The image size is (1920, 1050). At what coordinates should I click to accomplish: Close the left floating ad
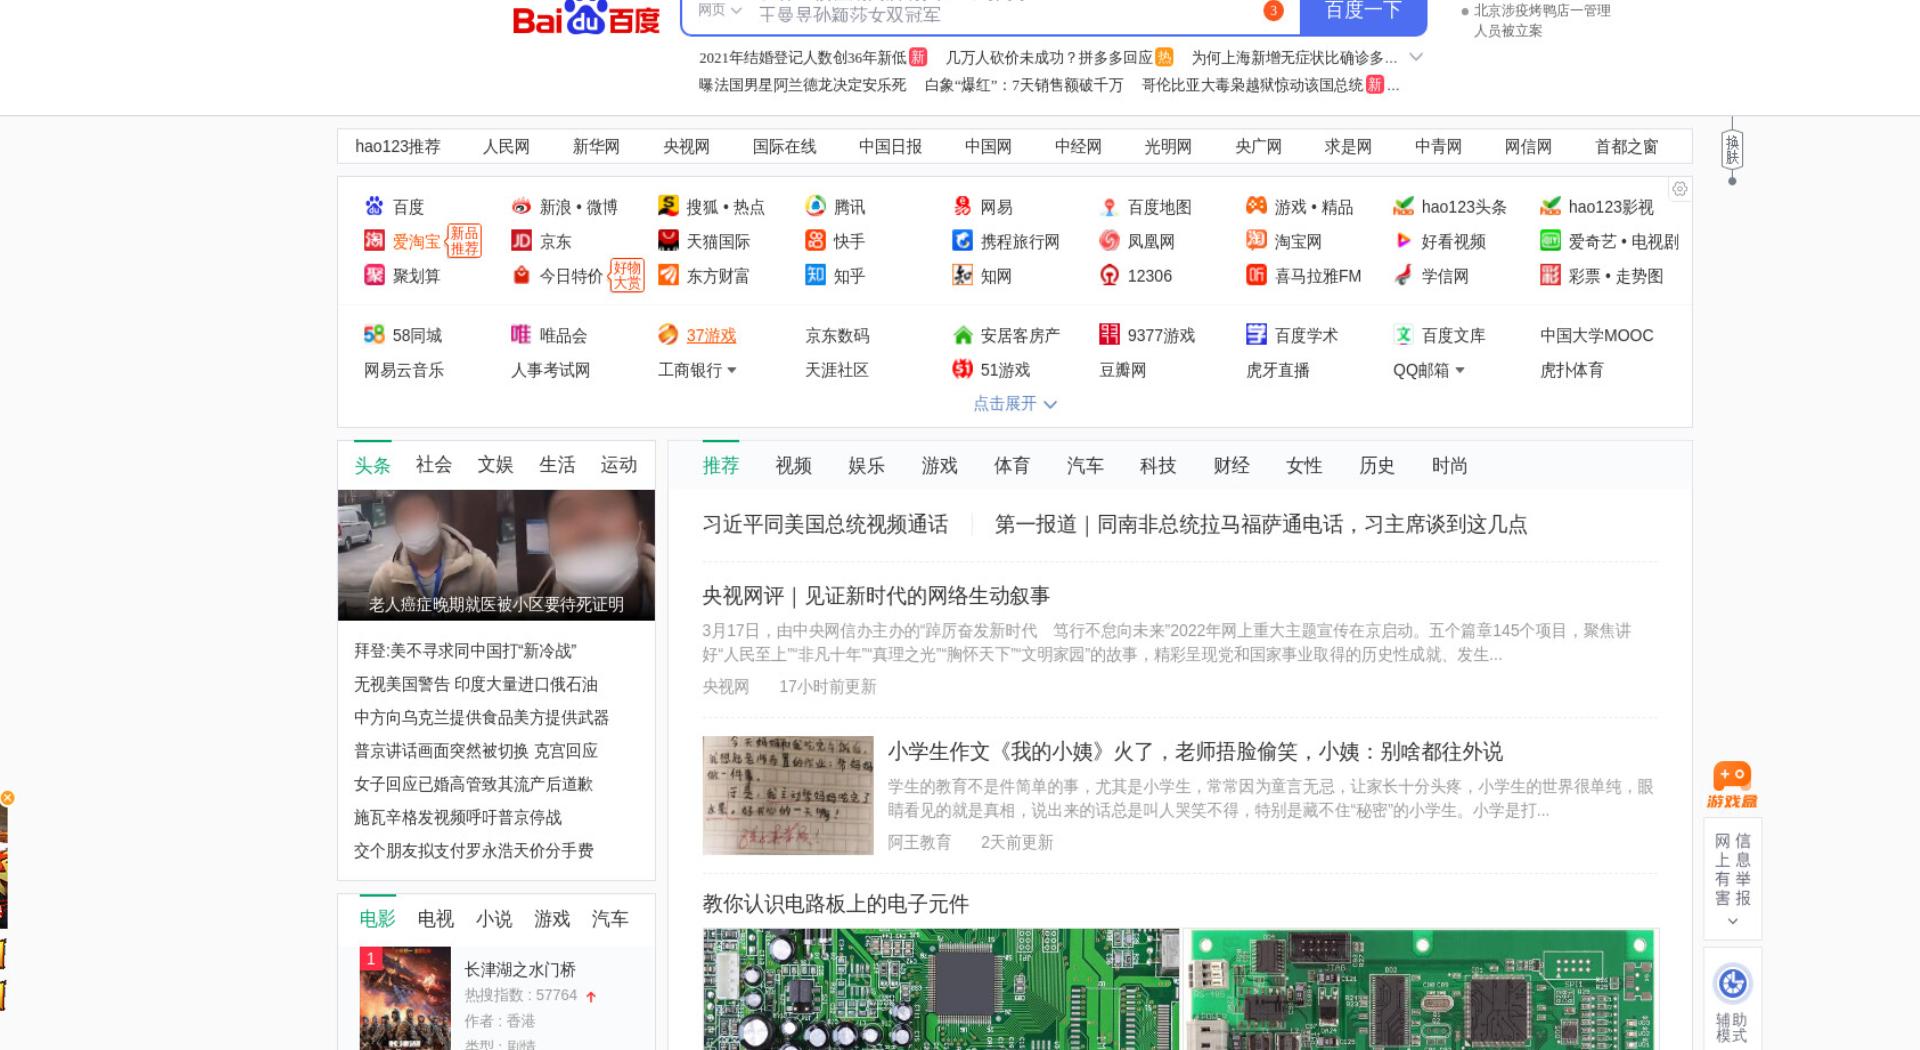(7, 798)
